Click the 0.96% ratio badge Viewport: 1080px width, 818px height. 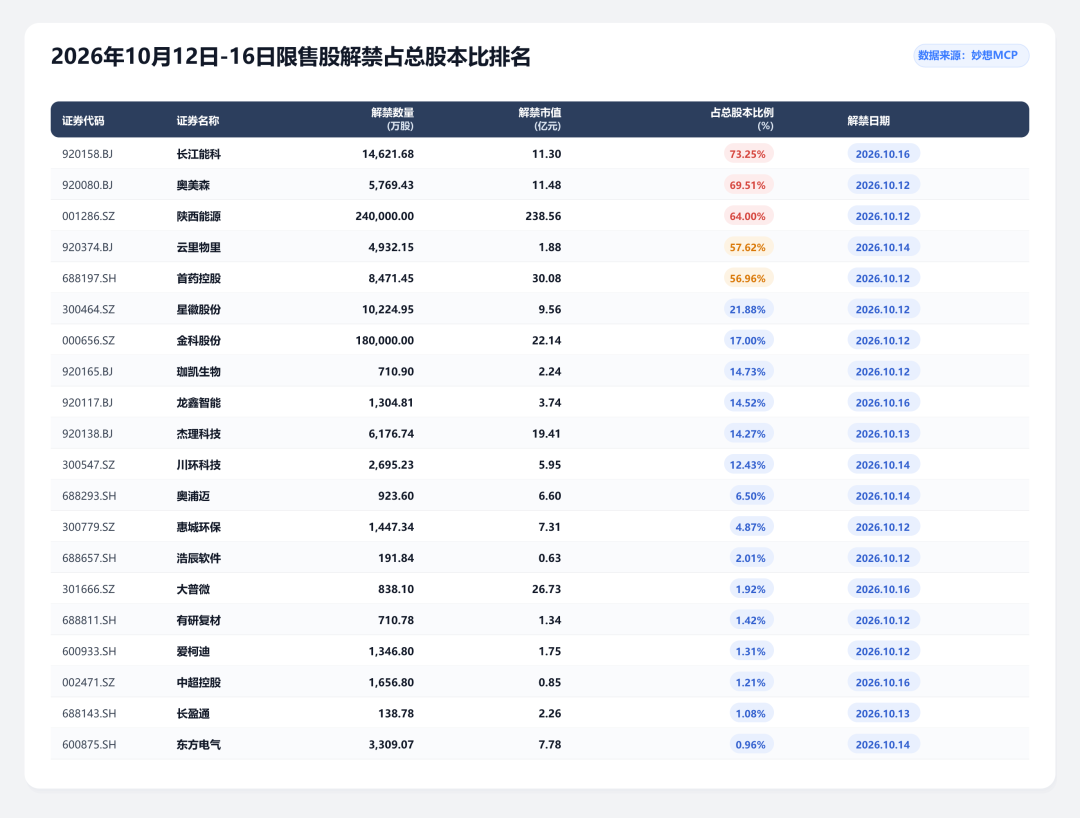pyautogui.click(x=751, y=744)
